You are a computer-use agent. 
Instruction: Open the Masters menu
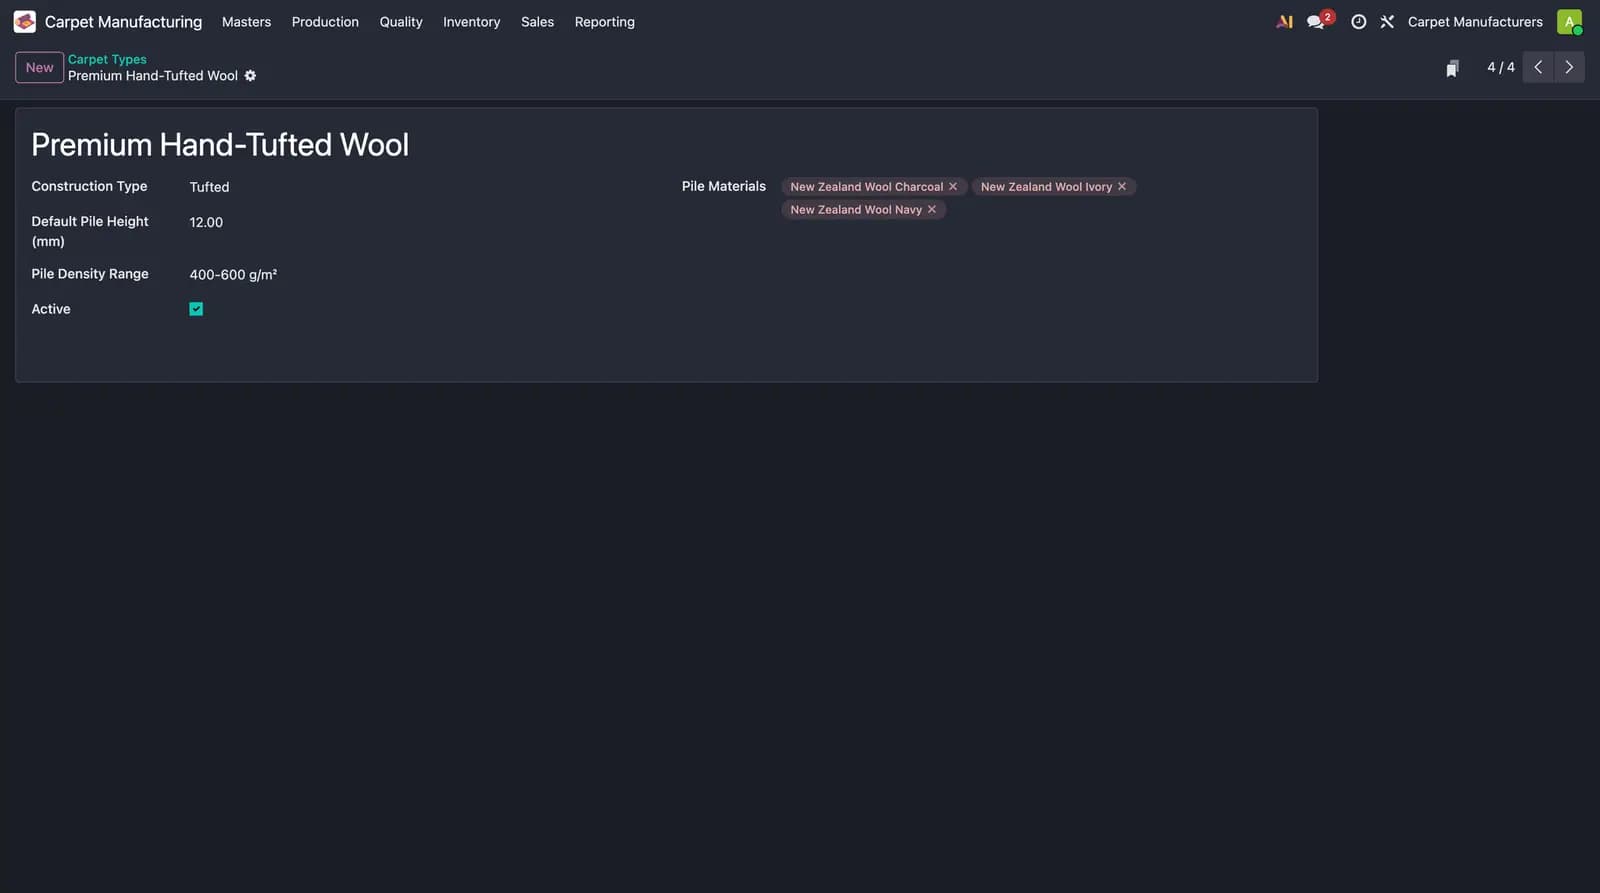click(246, 22)
